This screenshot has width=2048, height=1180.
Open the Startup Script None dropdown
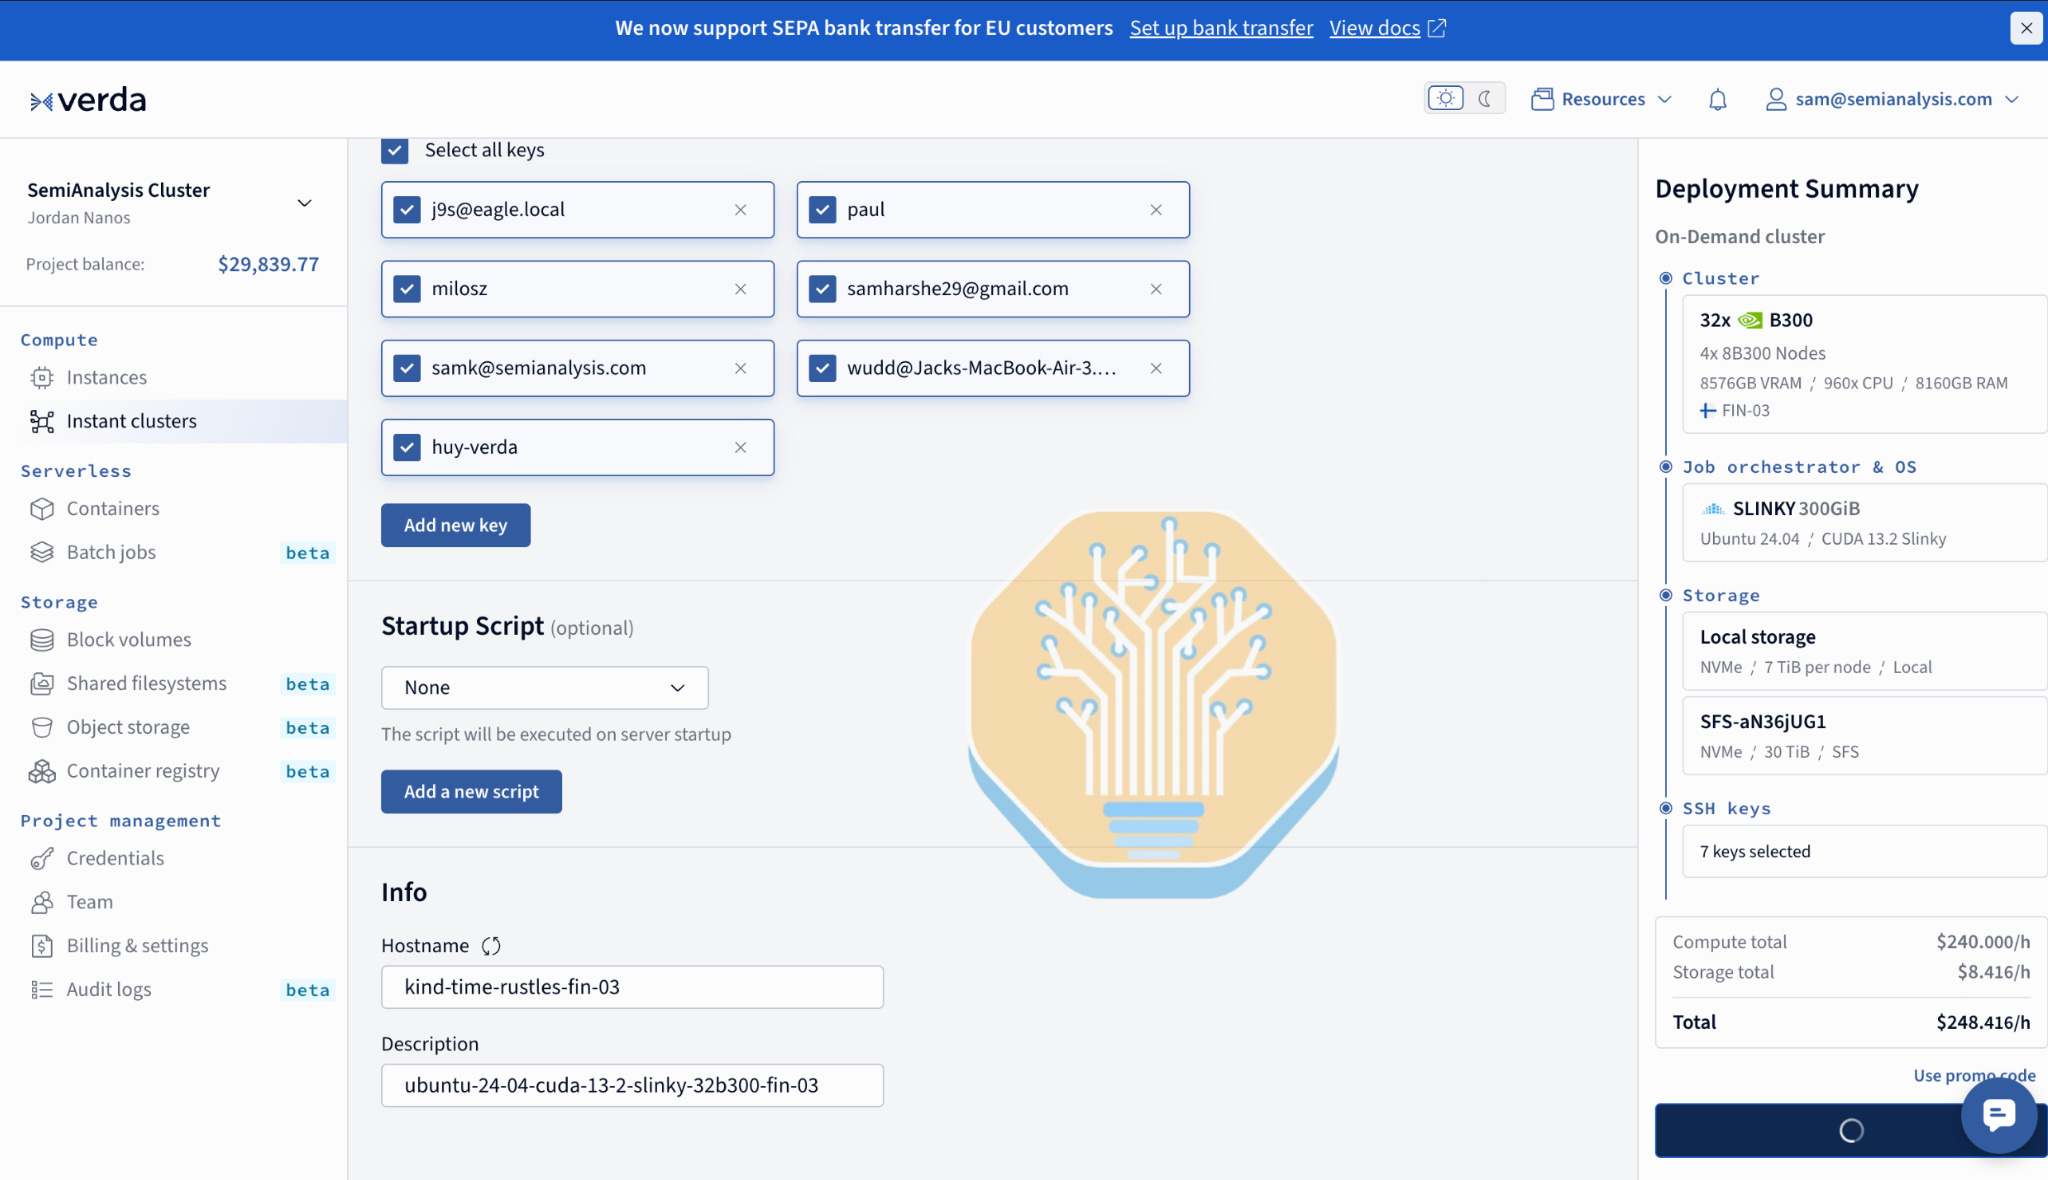coord(545,688)
